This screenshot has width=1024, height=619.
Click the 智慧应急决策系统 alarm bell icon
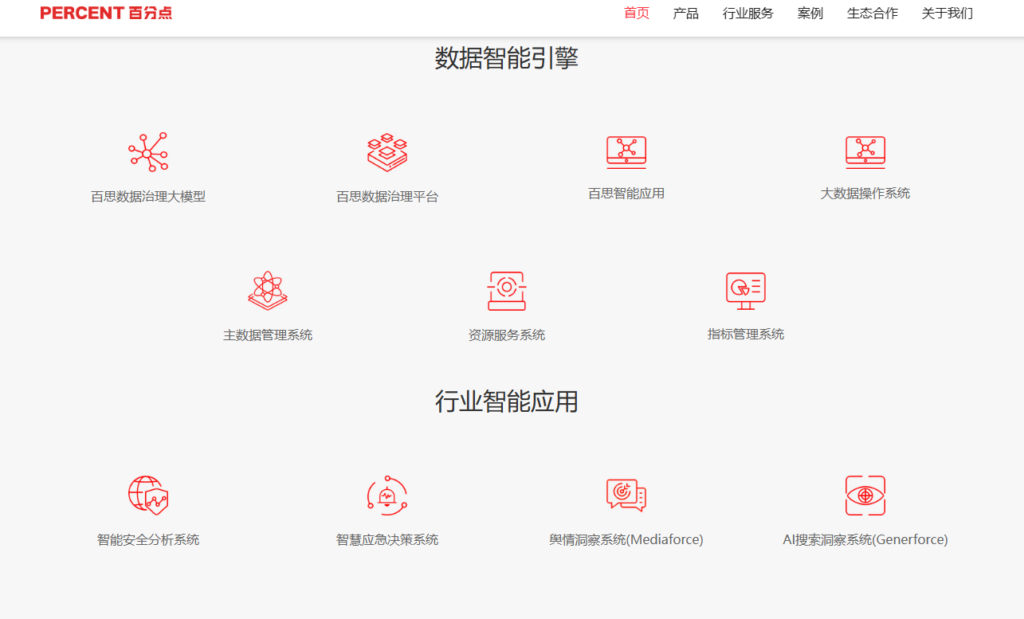click(x=388, y=497)
